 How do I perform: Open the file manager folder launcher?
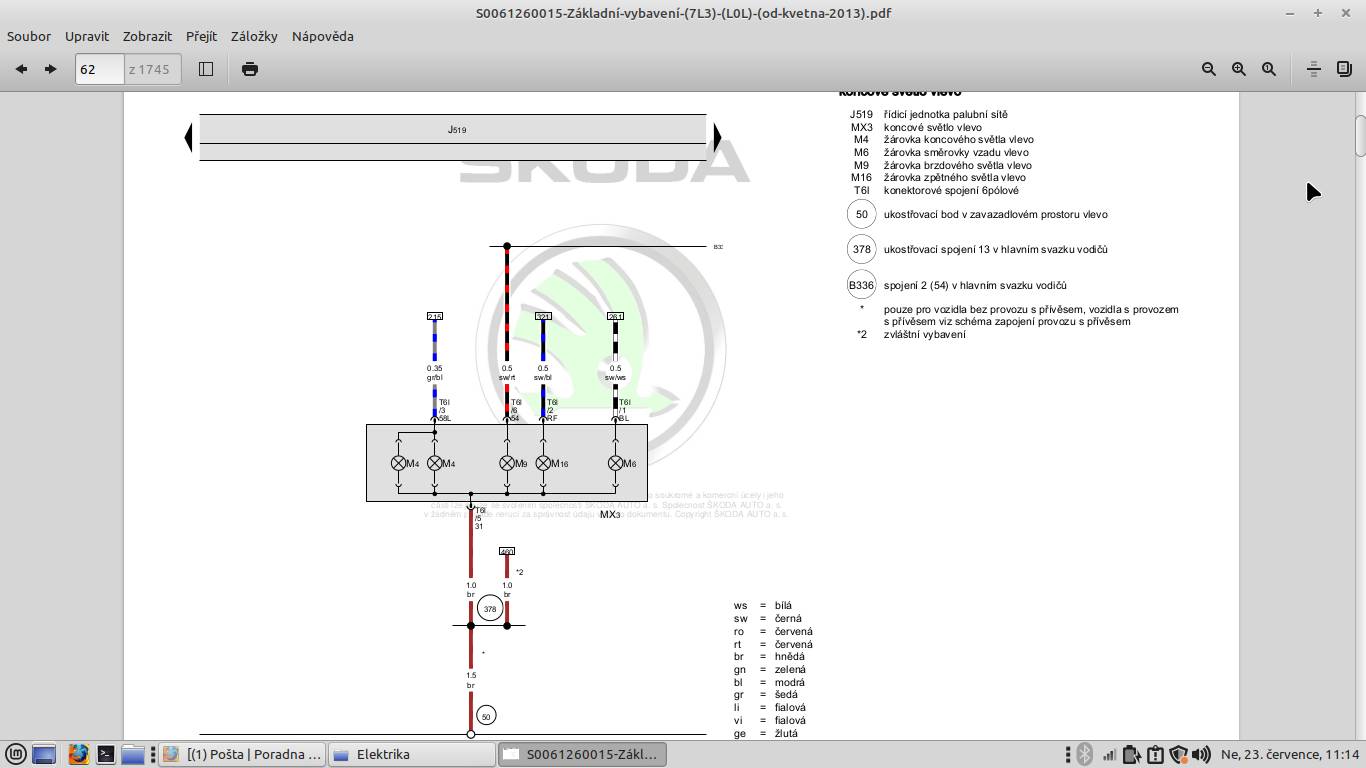133,754
